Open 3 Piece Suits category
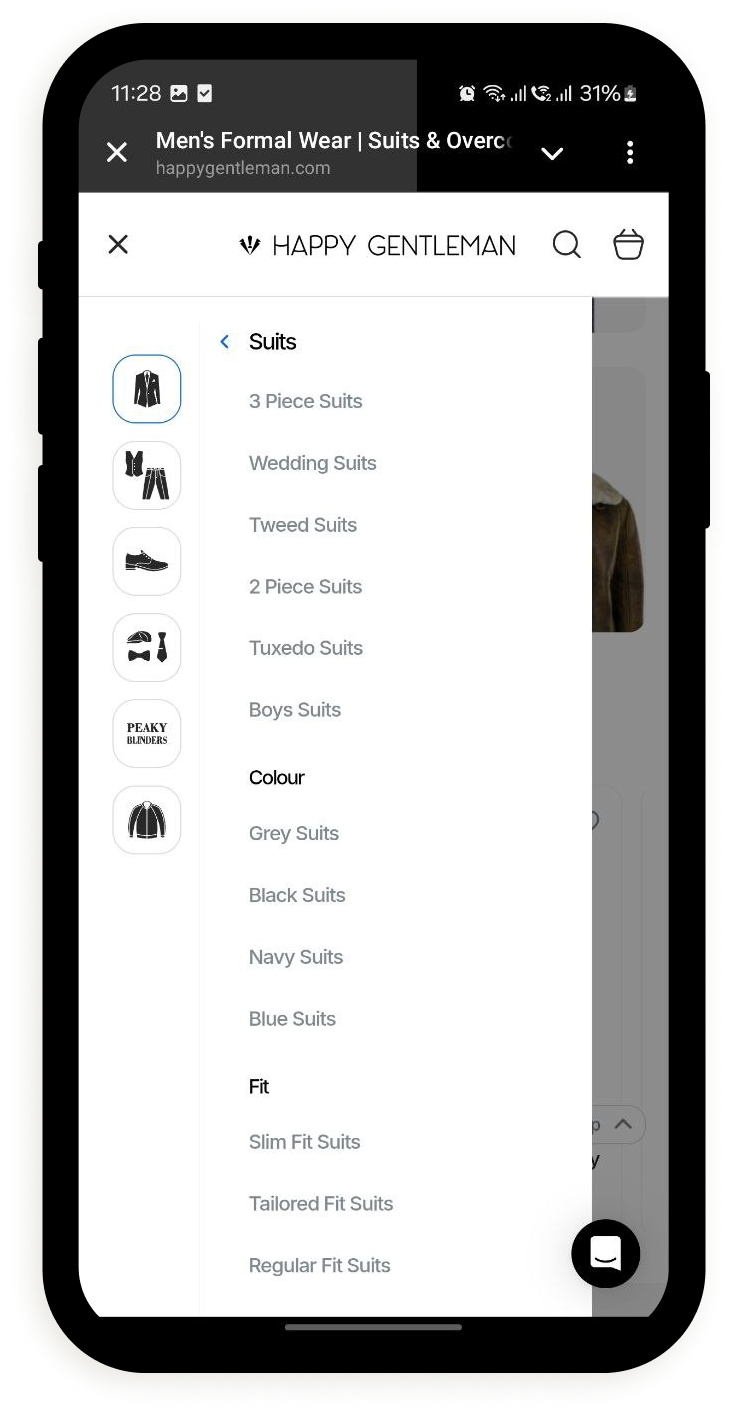 pos(306,402)
